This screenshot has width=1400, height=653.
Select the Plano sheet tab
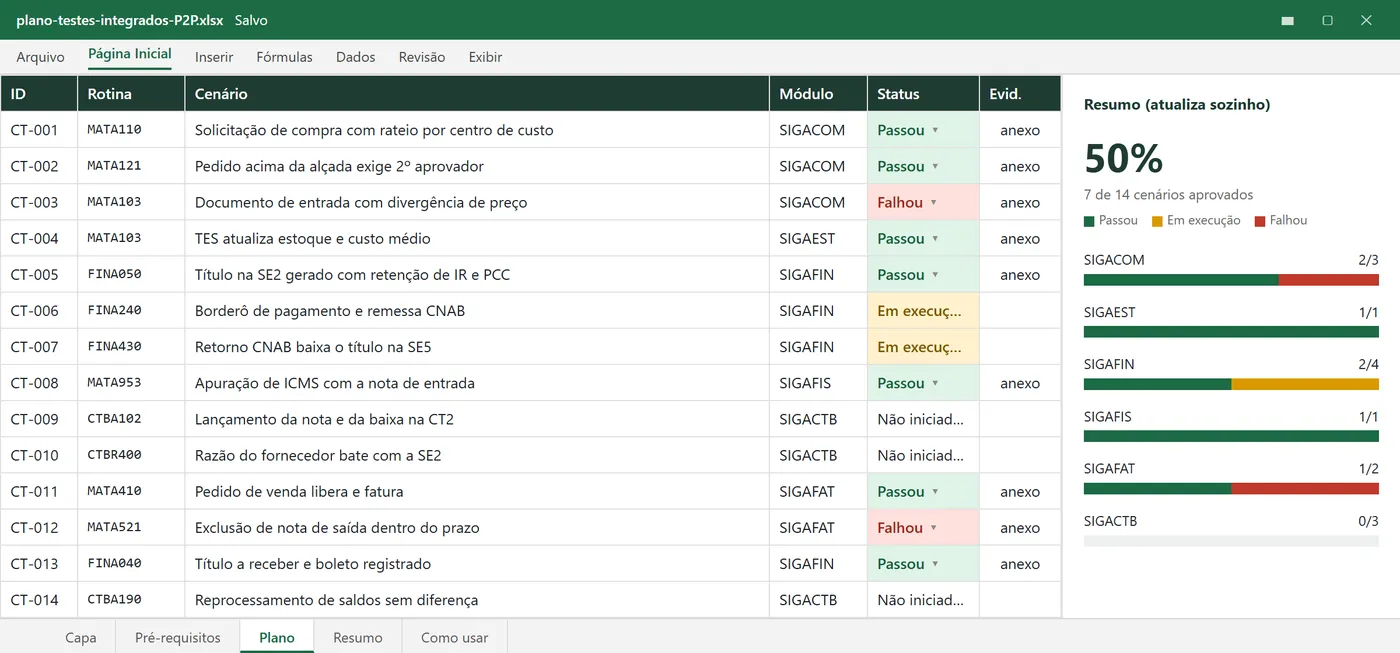tap(277, 637)
